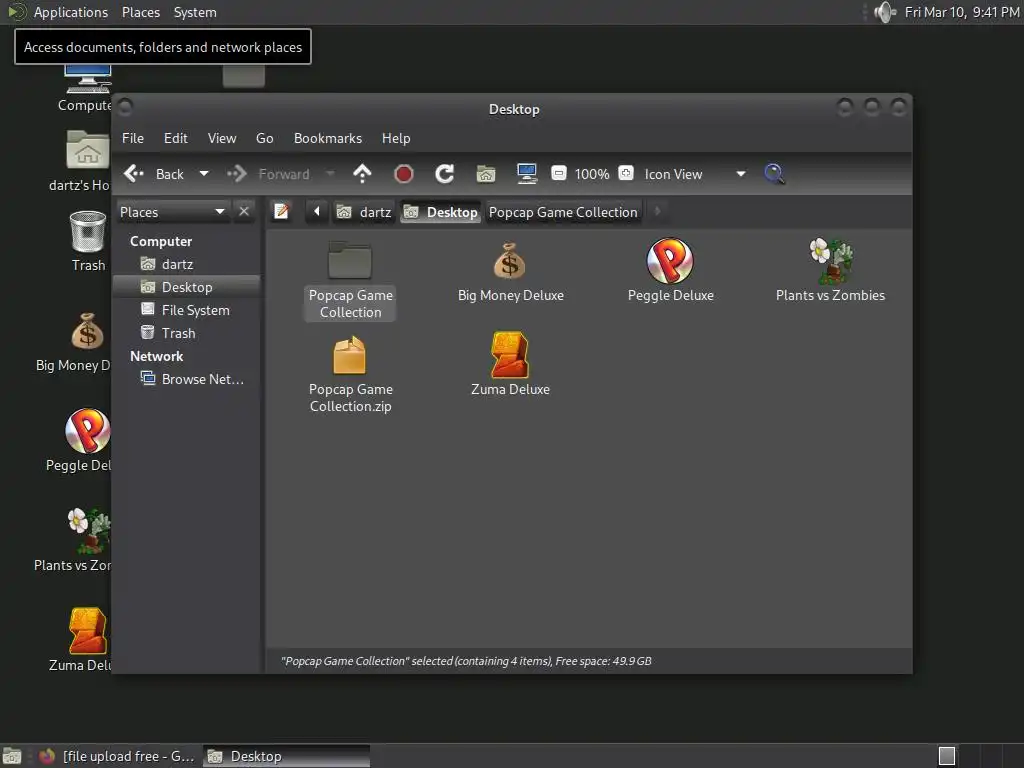Click the Trash icon on desktop

pos(88,232)
